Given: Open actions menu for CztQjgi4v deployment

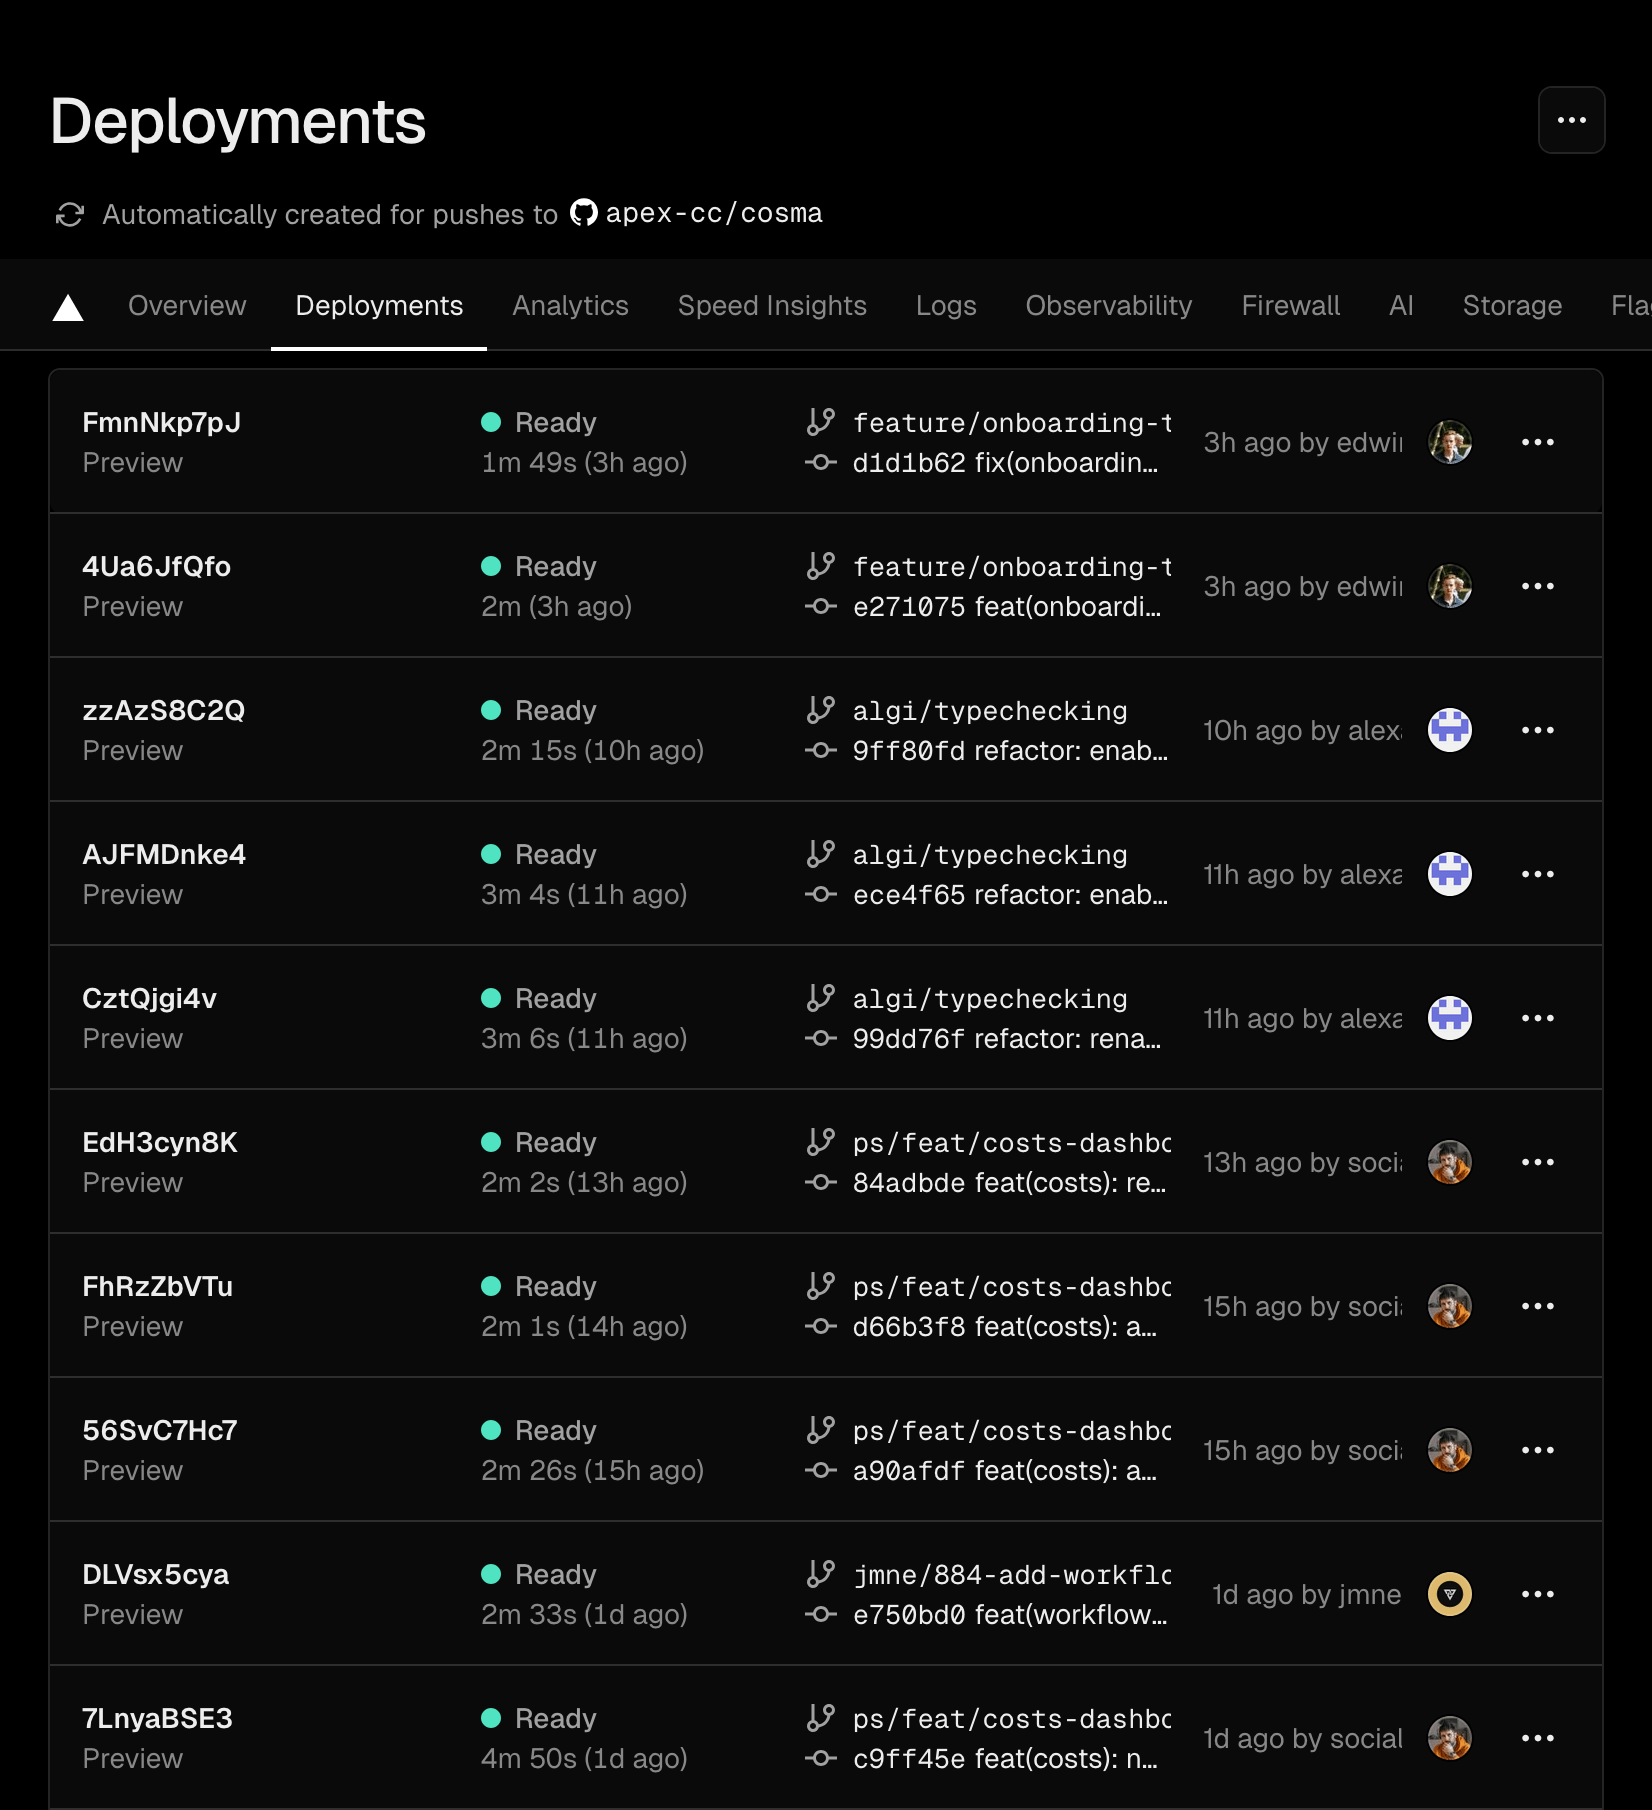Looking at the screenshot, I should click(1537, 1018).
